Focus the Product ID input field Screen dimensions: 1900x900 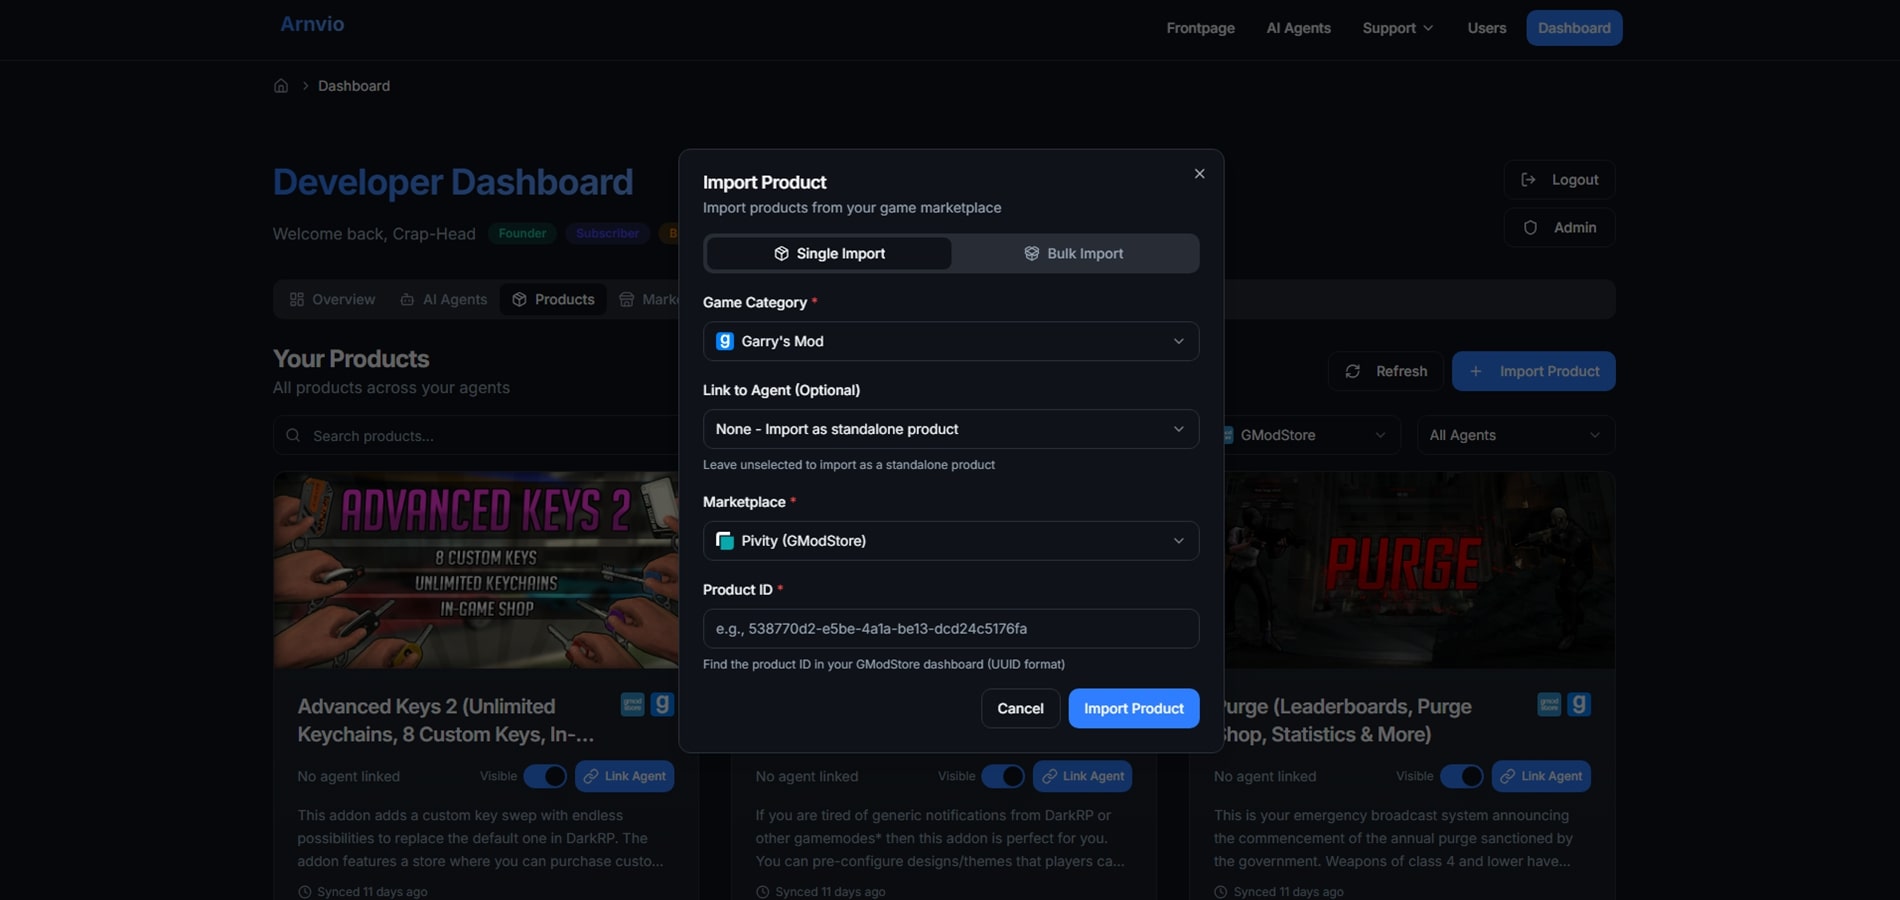coord(951,629)
